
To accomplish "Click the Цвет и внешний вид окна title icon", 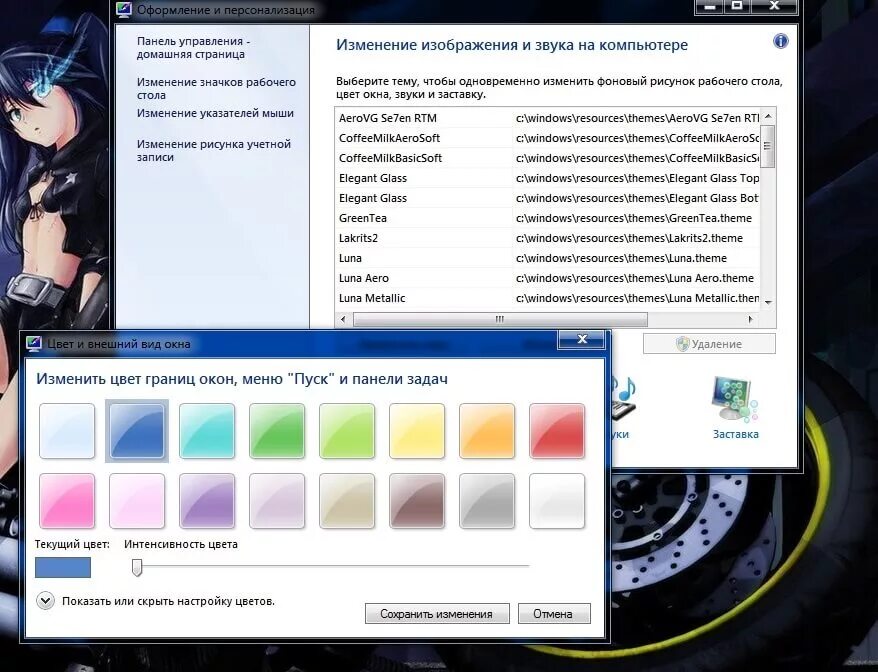I will point(34,343).
